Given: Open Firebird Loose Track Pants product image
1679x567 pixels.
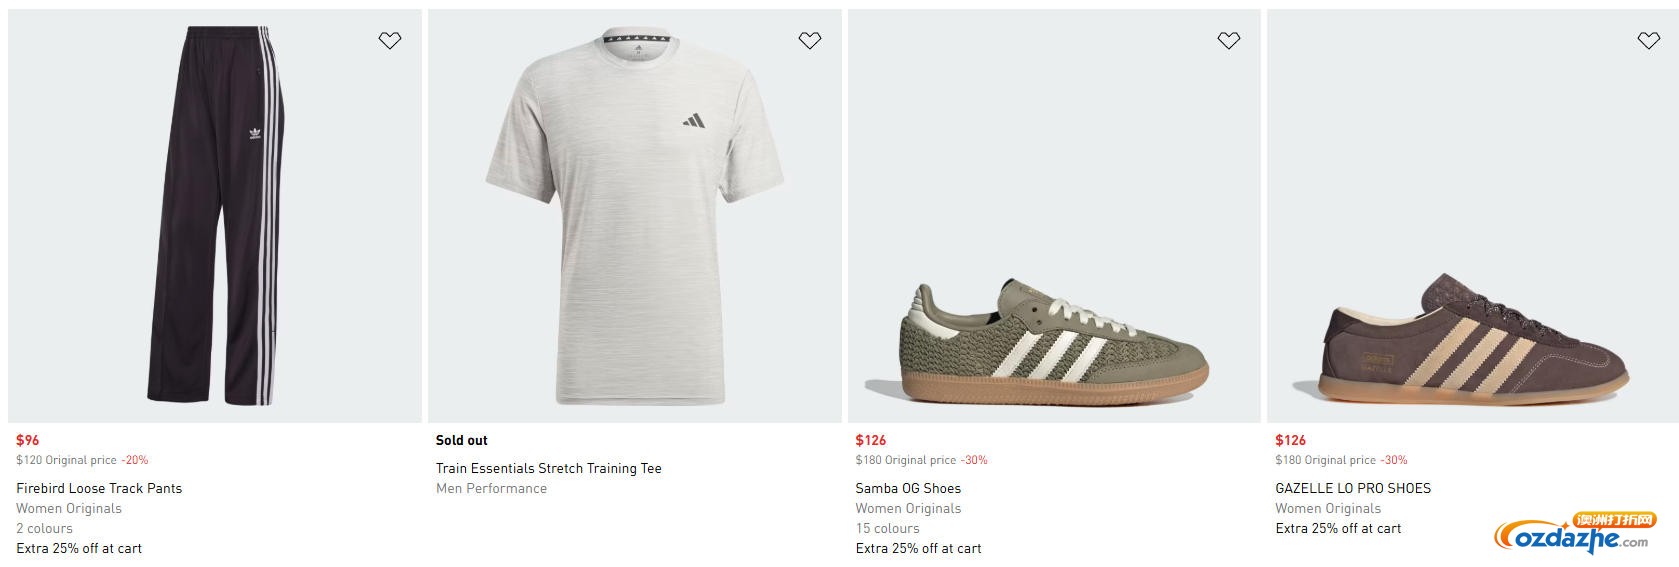Looking at the screenshot, I should [215, 215].
